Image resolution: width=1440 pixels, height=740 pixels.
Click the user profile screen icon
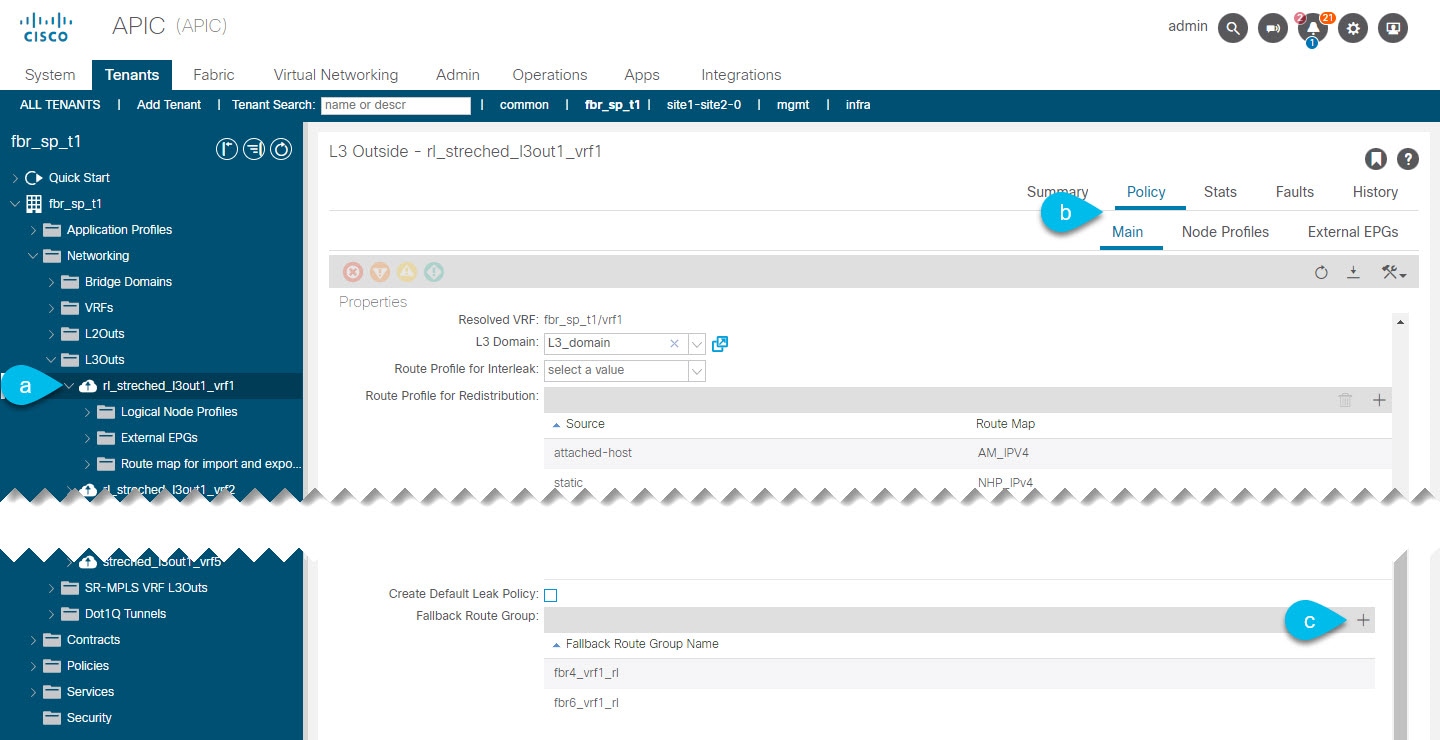tap(1393, 28)
